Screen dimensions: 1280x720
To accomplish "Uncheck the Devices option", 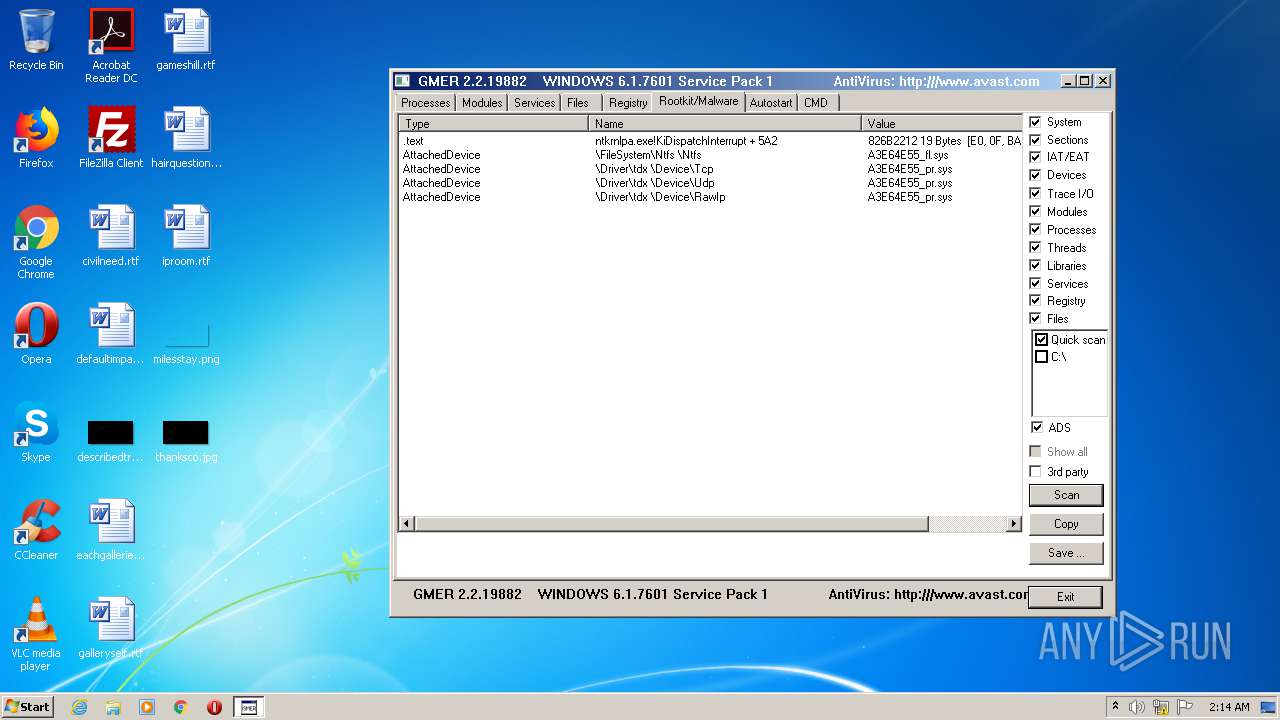I will [1035, 175].
